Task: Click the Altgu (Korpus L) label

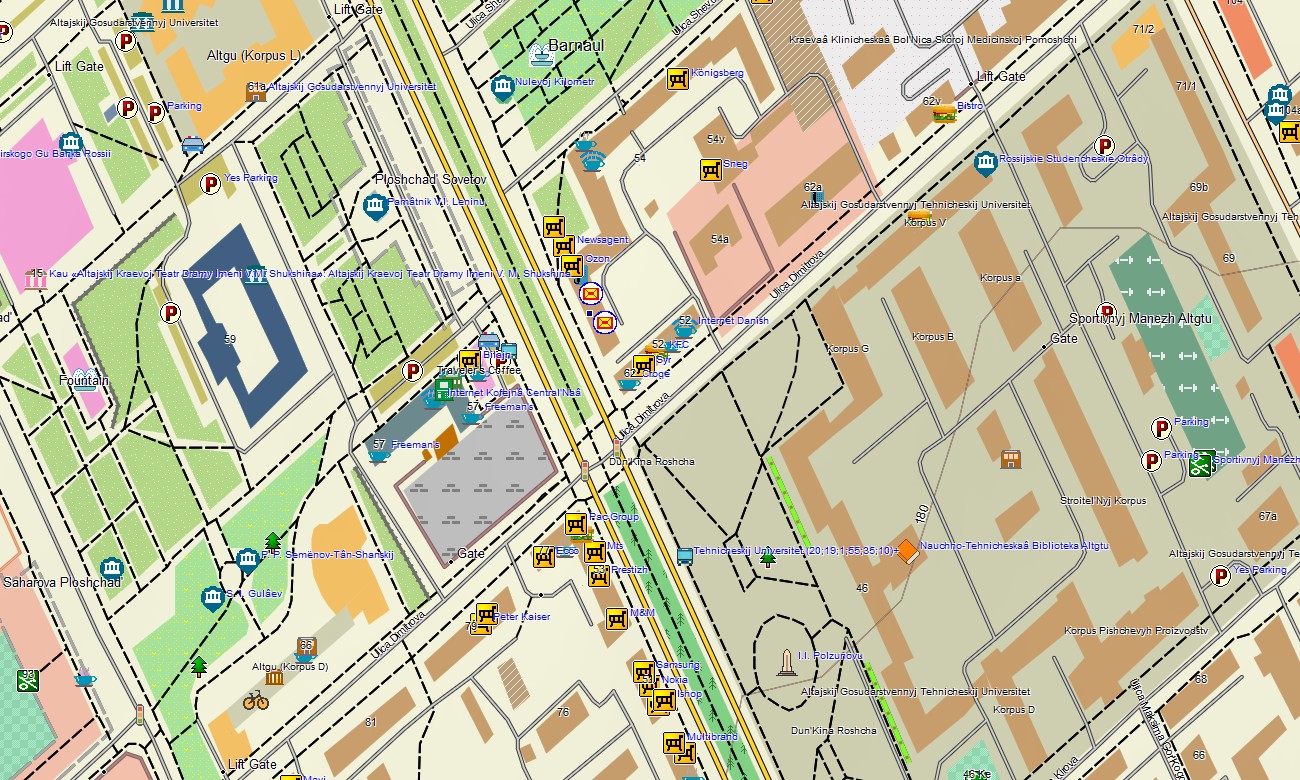Action: (254, 55)
